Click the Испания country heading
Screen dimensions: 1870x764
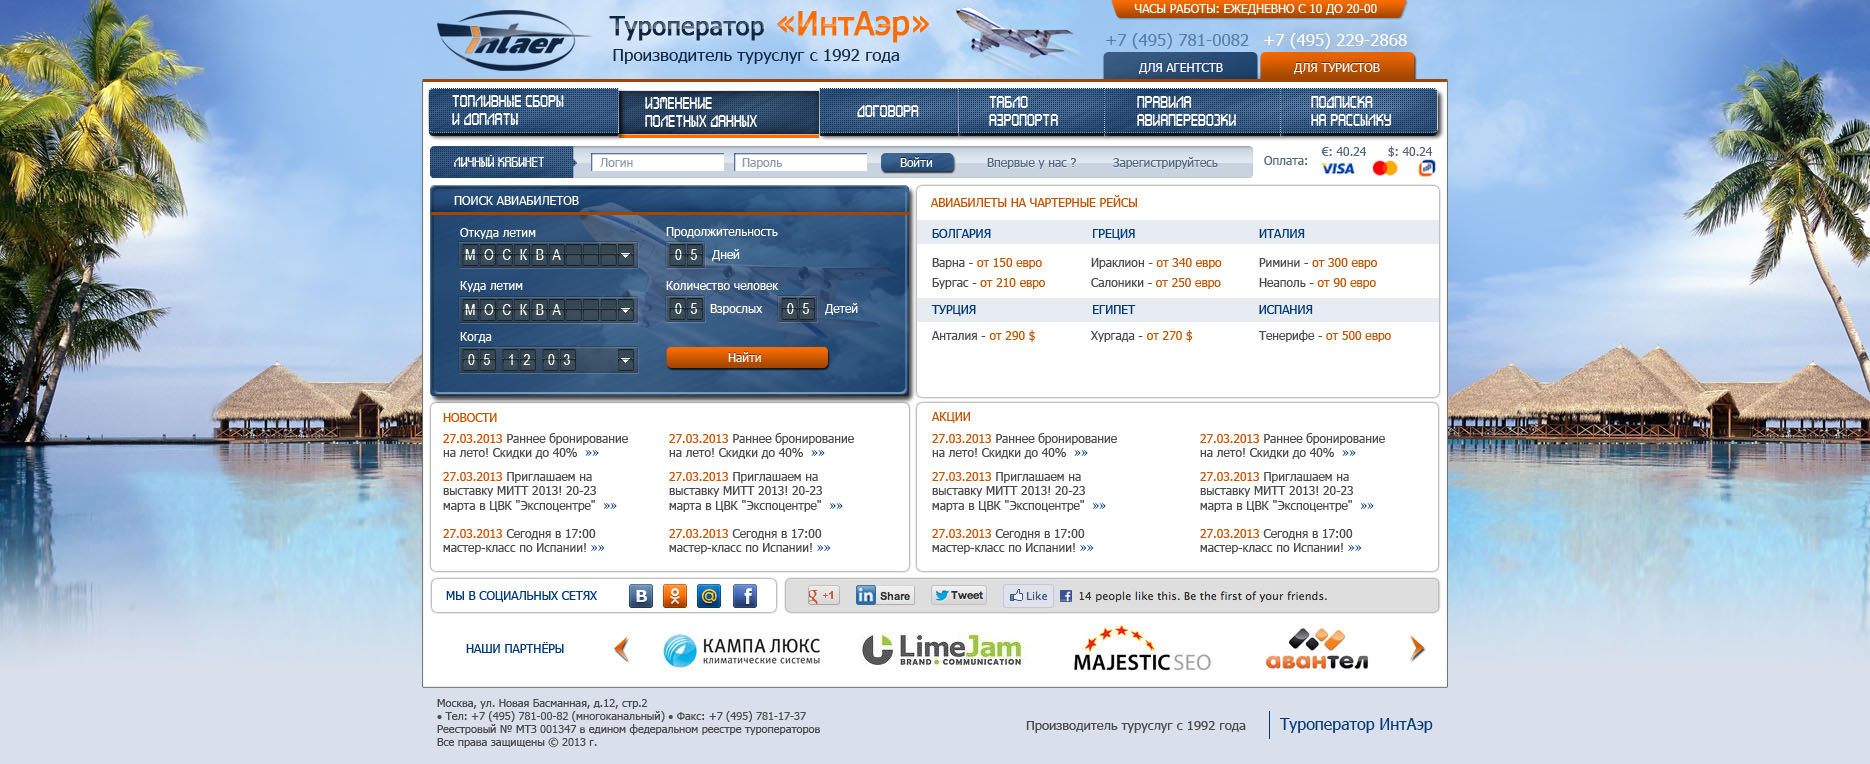[1286, 310]
